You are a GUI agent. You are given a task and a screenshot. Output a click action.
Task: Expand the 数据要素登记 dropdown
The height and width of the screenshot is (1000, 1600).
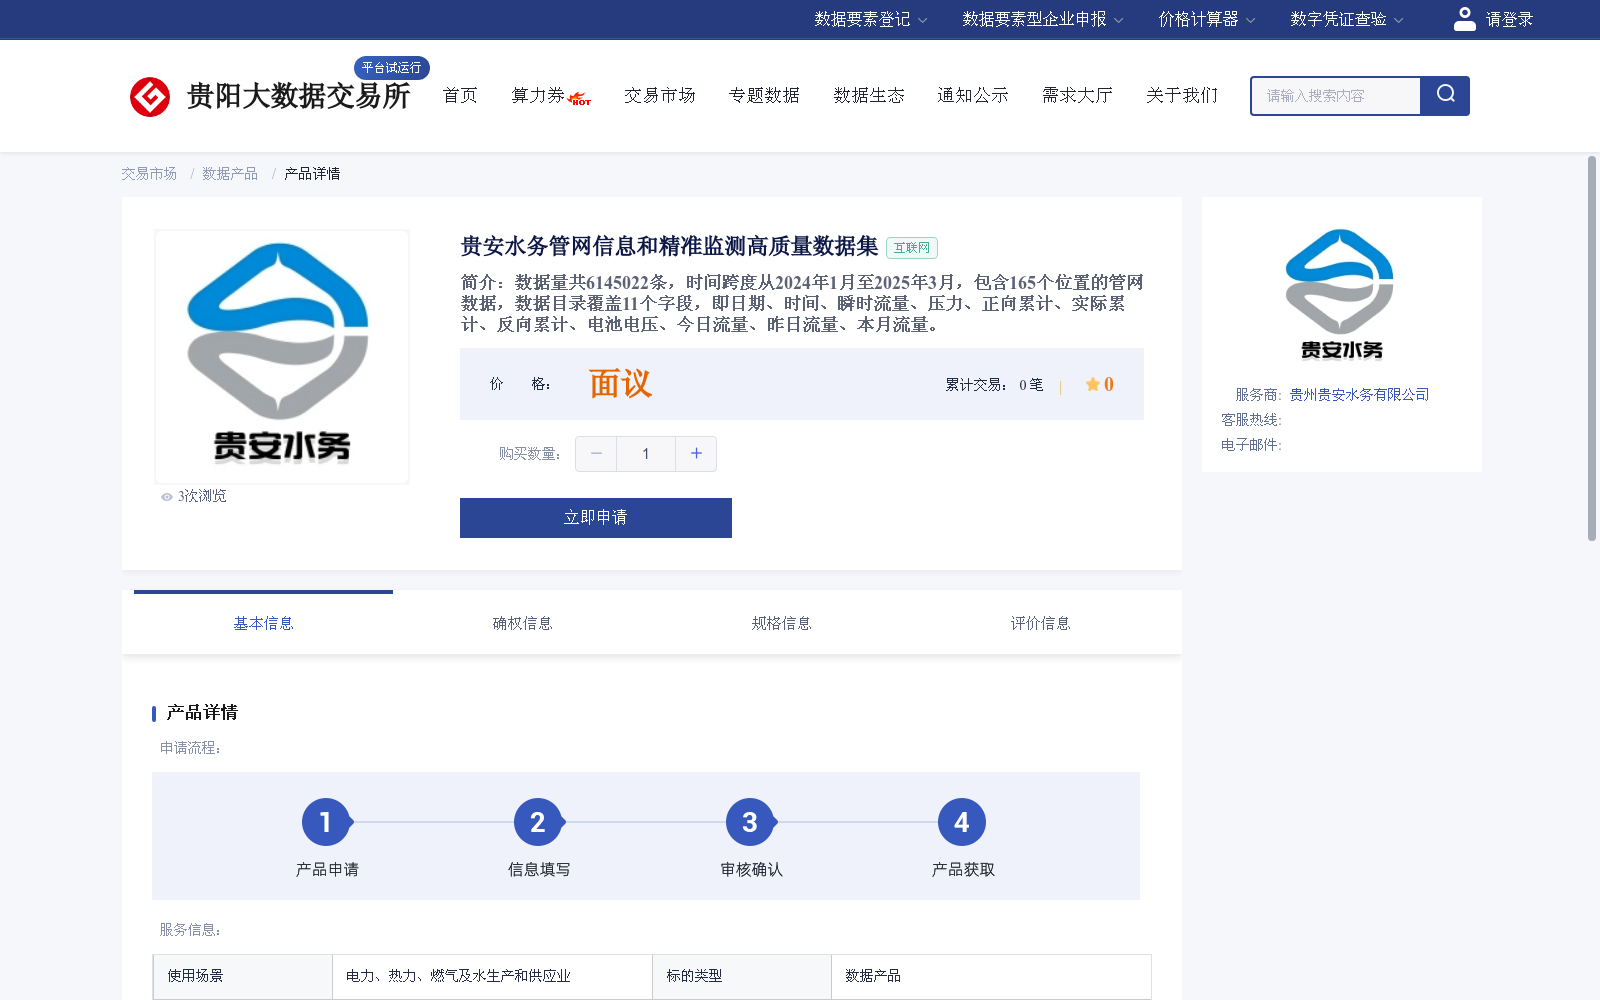point(870,19)
